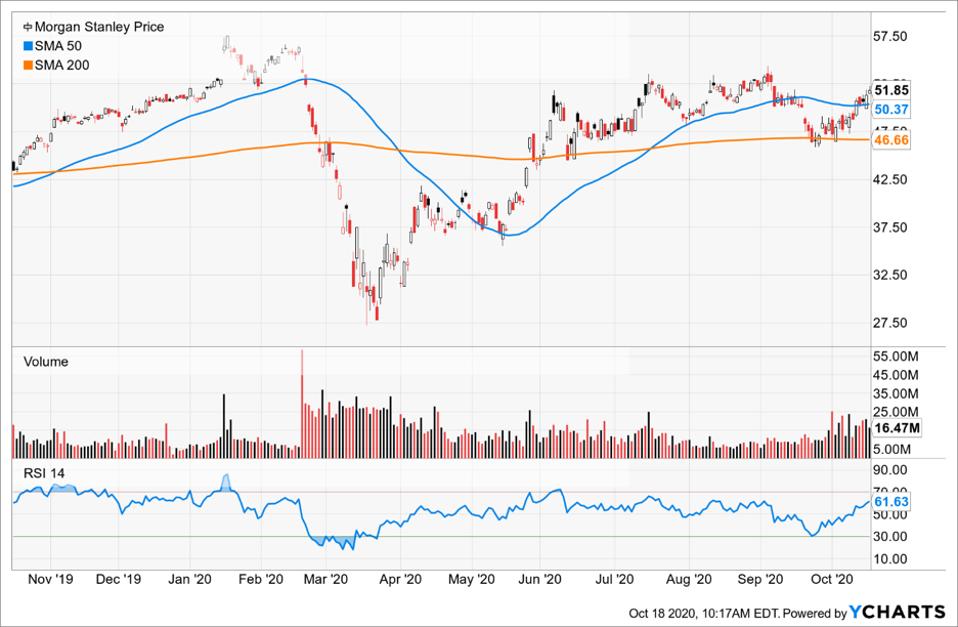Click the Jul '20 date axis label
Image resolution: width=958 pixels, height=627 pixels.
pyautogui.click(x=614, y=579)
